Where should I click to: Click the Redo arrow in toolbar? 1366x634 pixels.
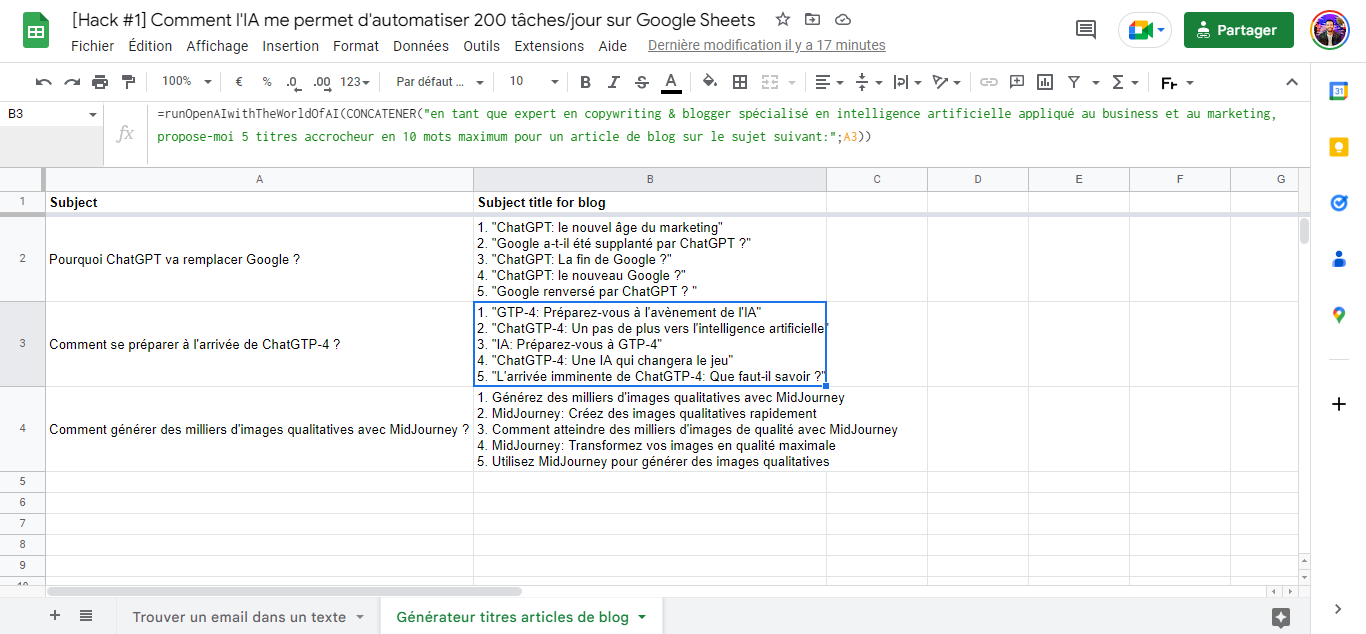(72, 82)
